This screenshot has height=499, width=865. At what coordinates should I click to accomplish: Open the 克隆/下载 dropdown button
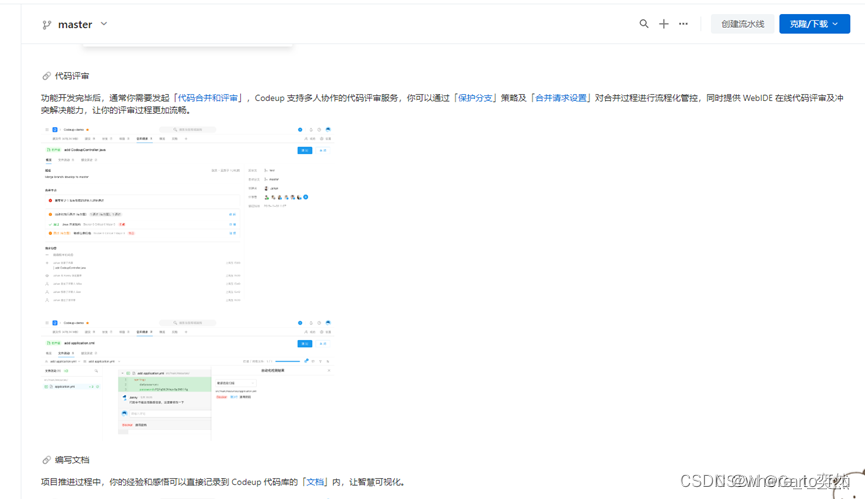(814, 24)
